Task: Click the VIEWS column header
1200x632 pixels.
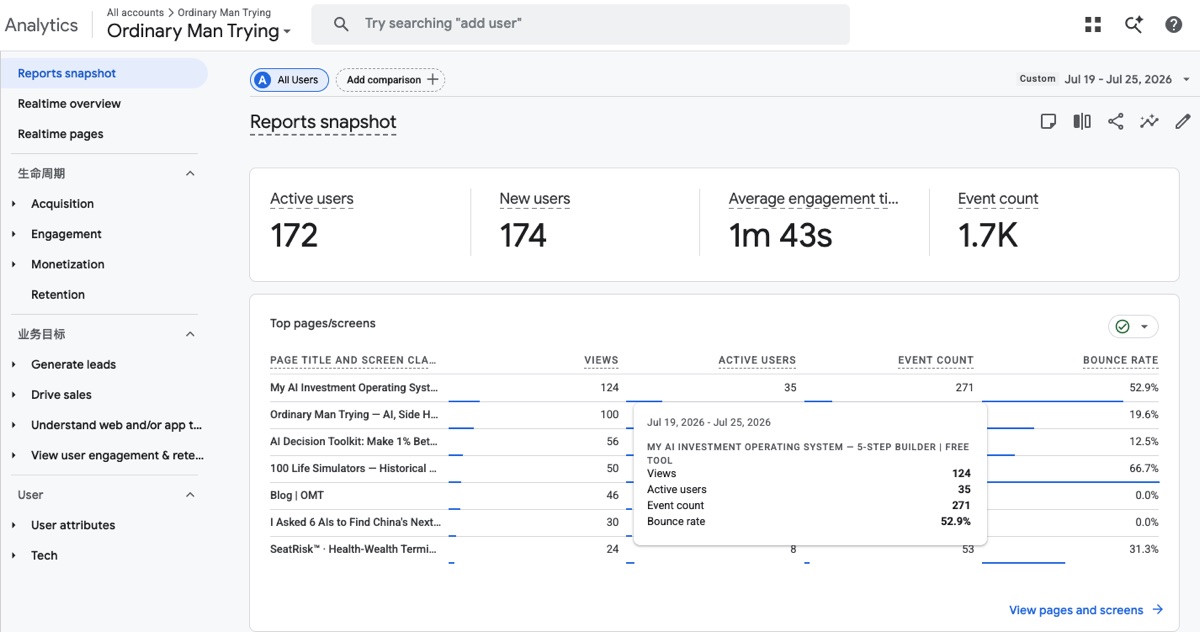Action: 601,360
